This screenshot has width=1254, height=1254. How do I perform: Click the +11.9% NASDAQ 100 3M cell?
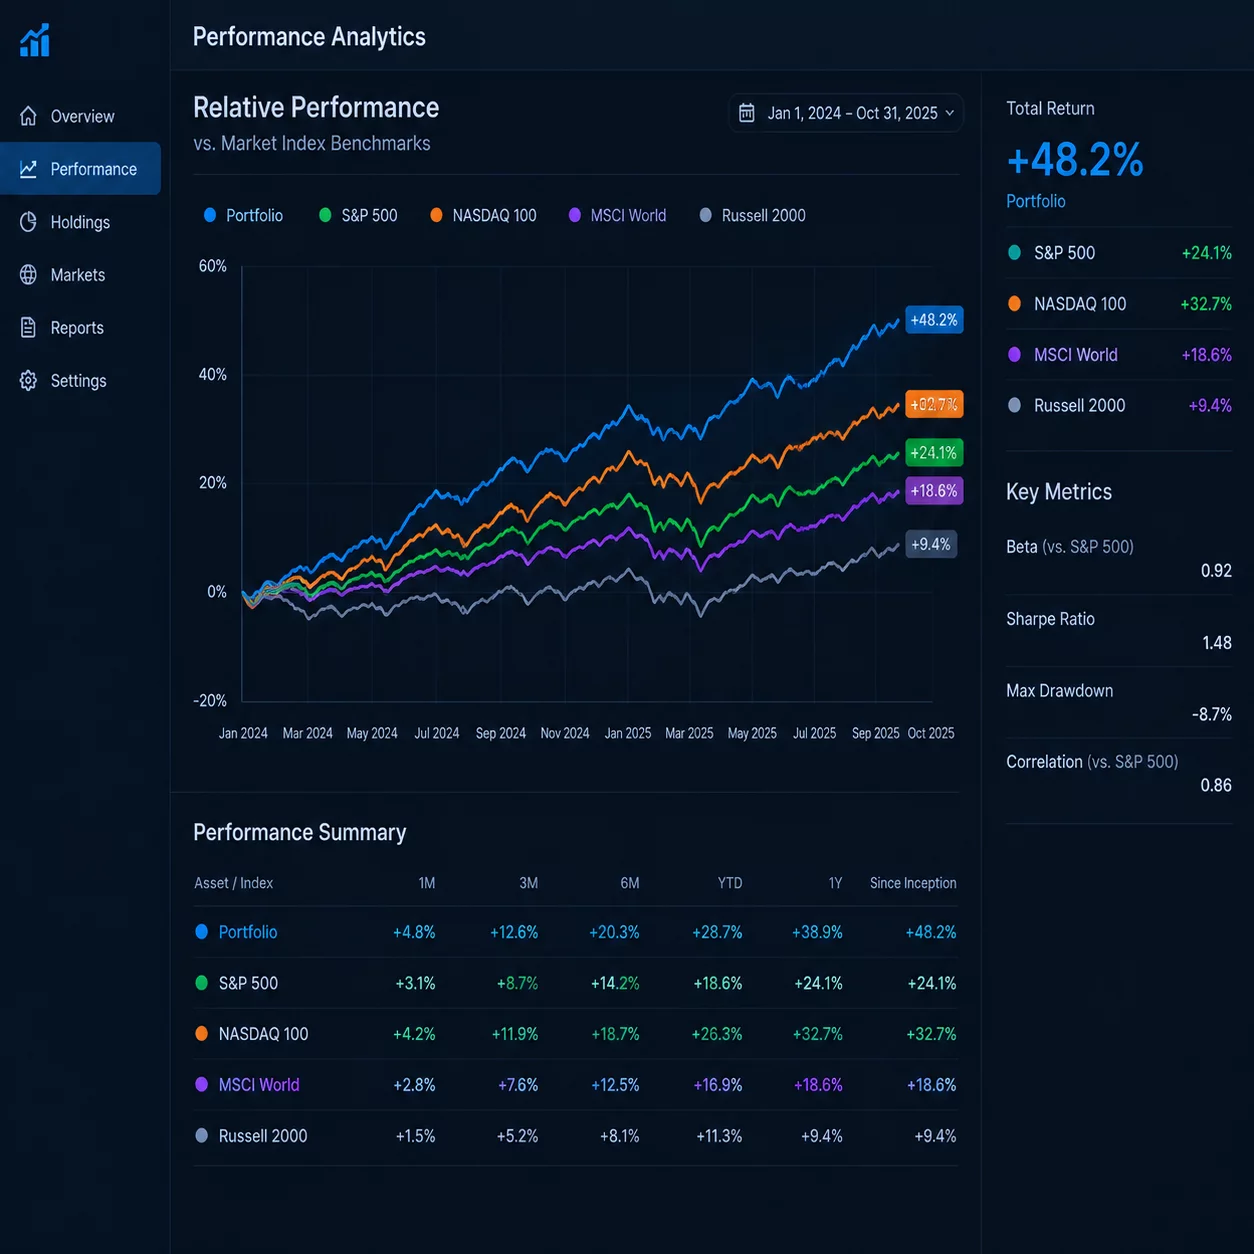click(x=515, y=1034)
